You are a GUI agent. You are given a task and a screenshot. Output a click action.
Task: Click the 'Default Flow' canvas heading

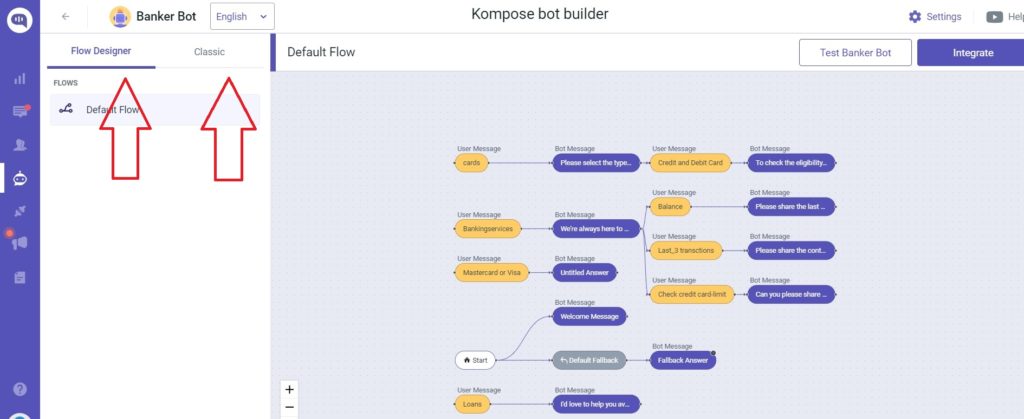pos(321,52)
